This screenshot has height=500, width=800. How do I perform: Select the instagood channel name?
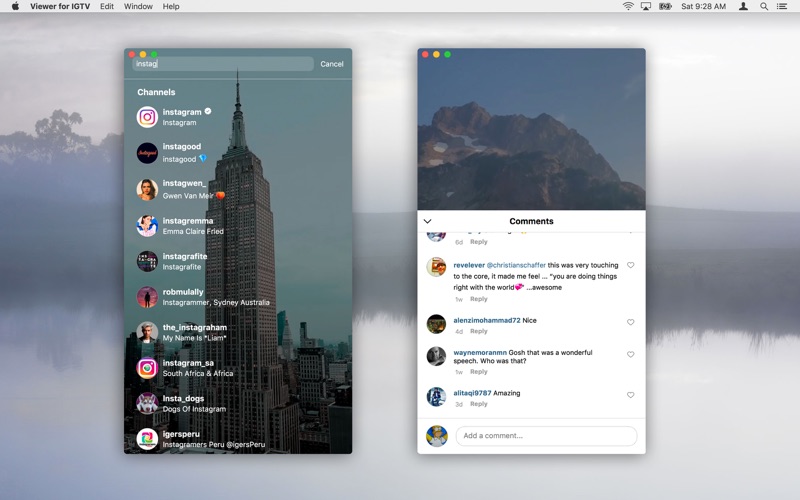pyautogui.click(x=182, y=146)
